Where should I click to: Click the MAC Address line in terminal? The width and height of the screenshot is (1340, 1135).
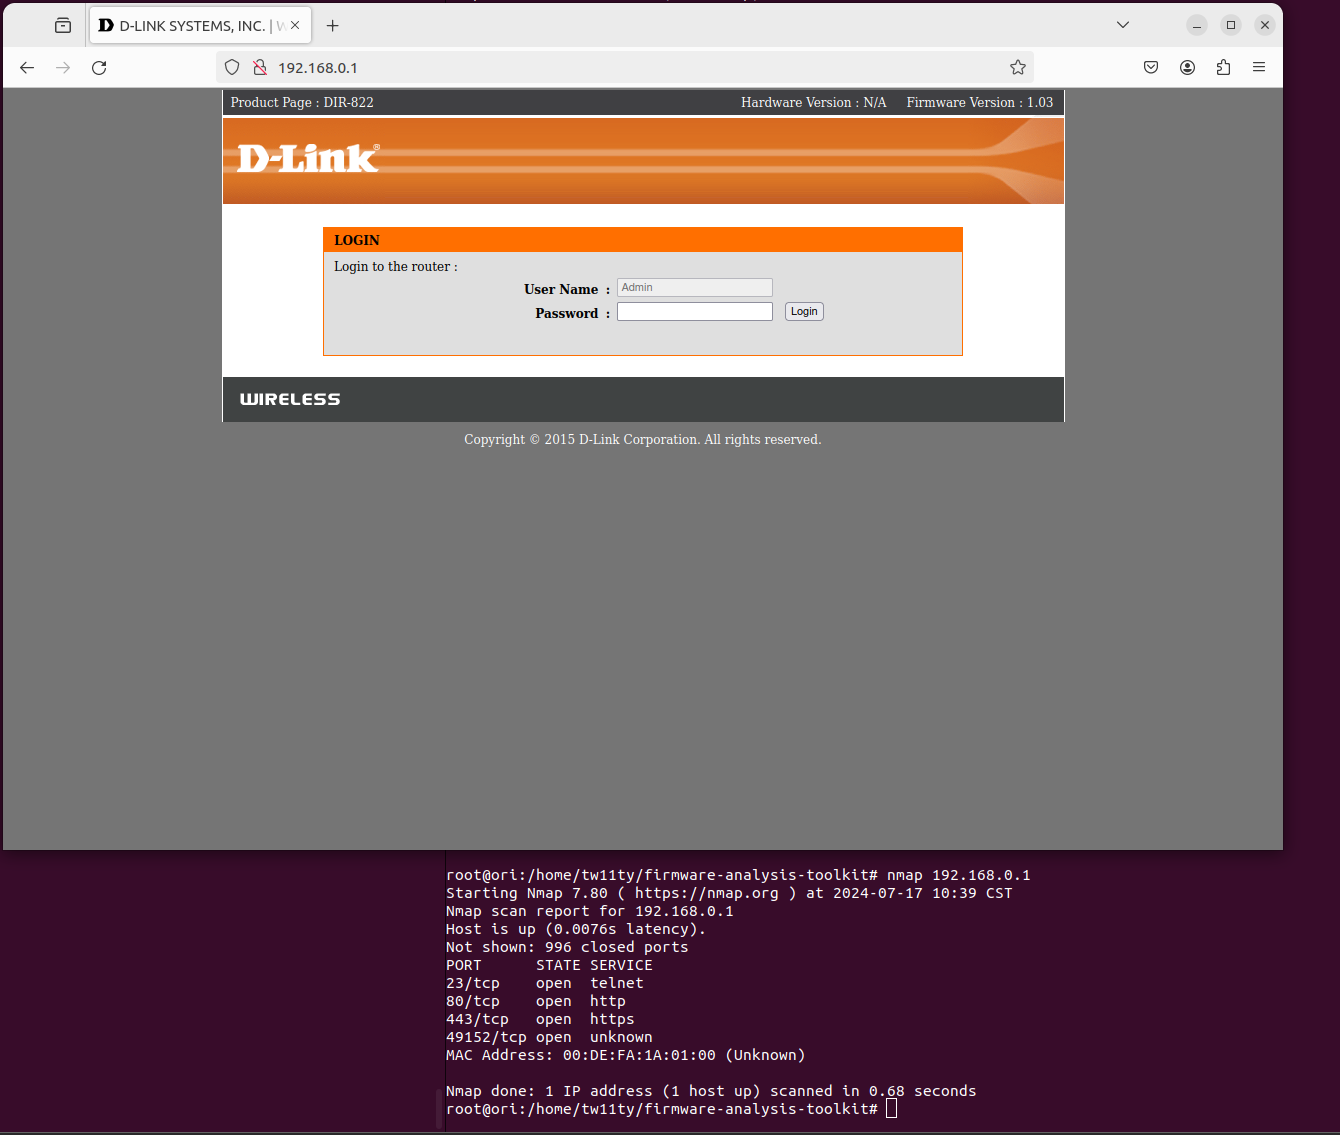coord(626,1055)
